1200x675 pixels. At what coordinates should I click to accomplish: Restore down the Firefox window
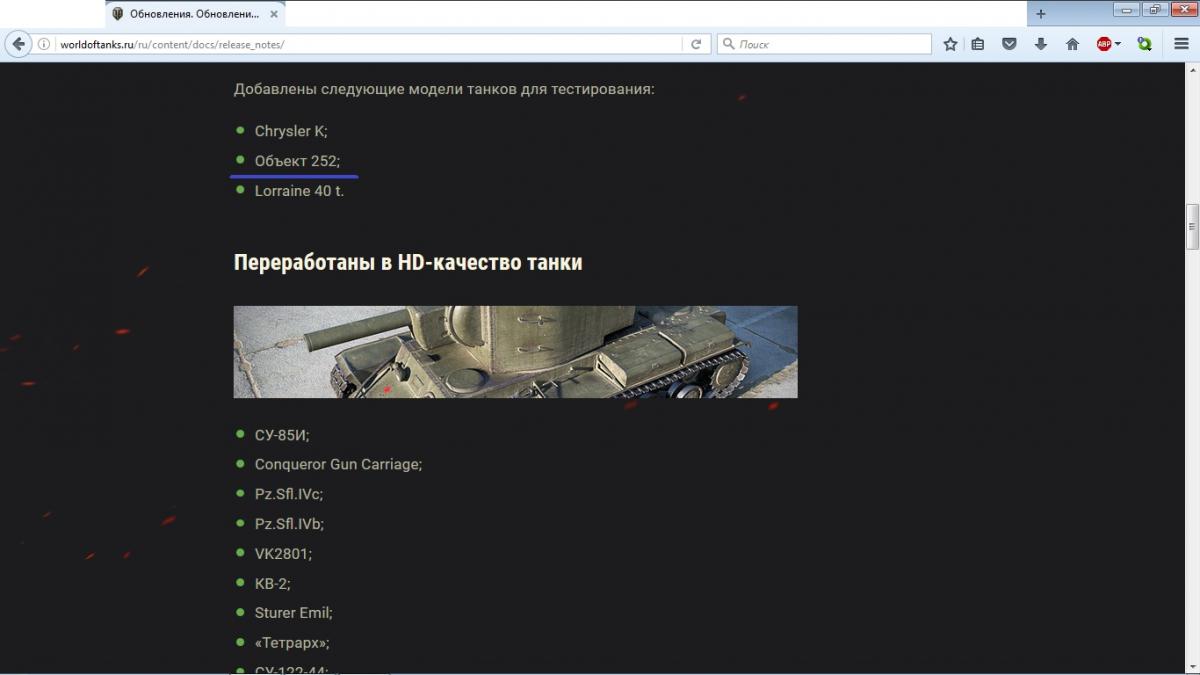click(1154, 9)
